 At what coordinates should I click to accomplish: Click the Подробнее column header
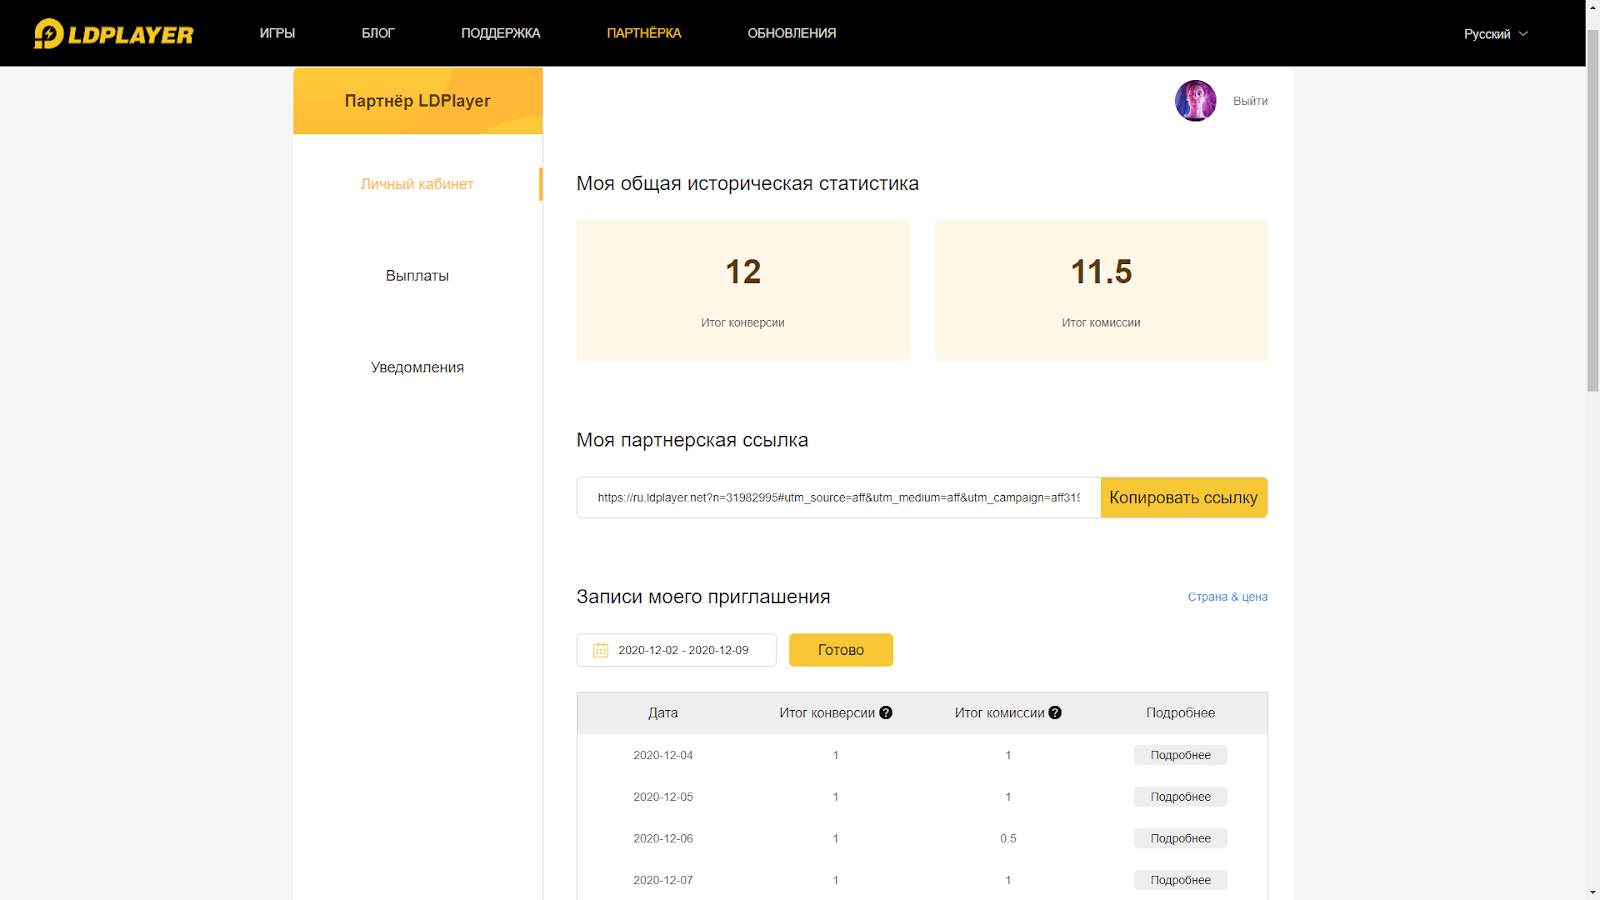[x=1180, y=713]
